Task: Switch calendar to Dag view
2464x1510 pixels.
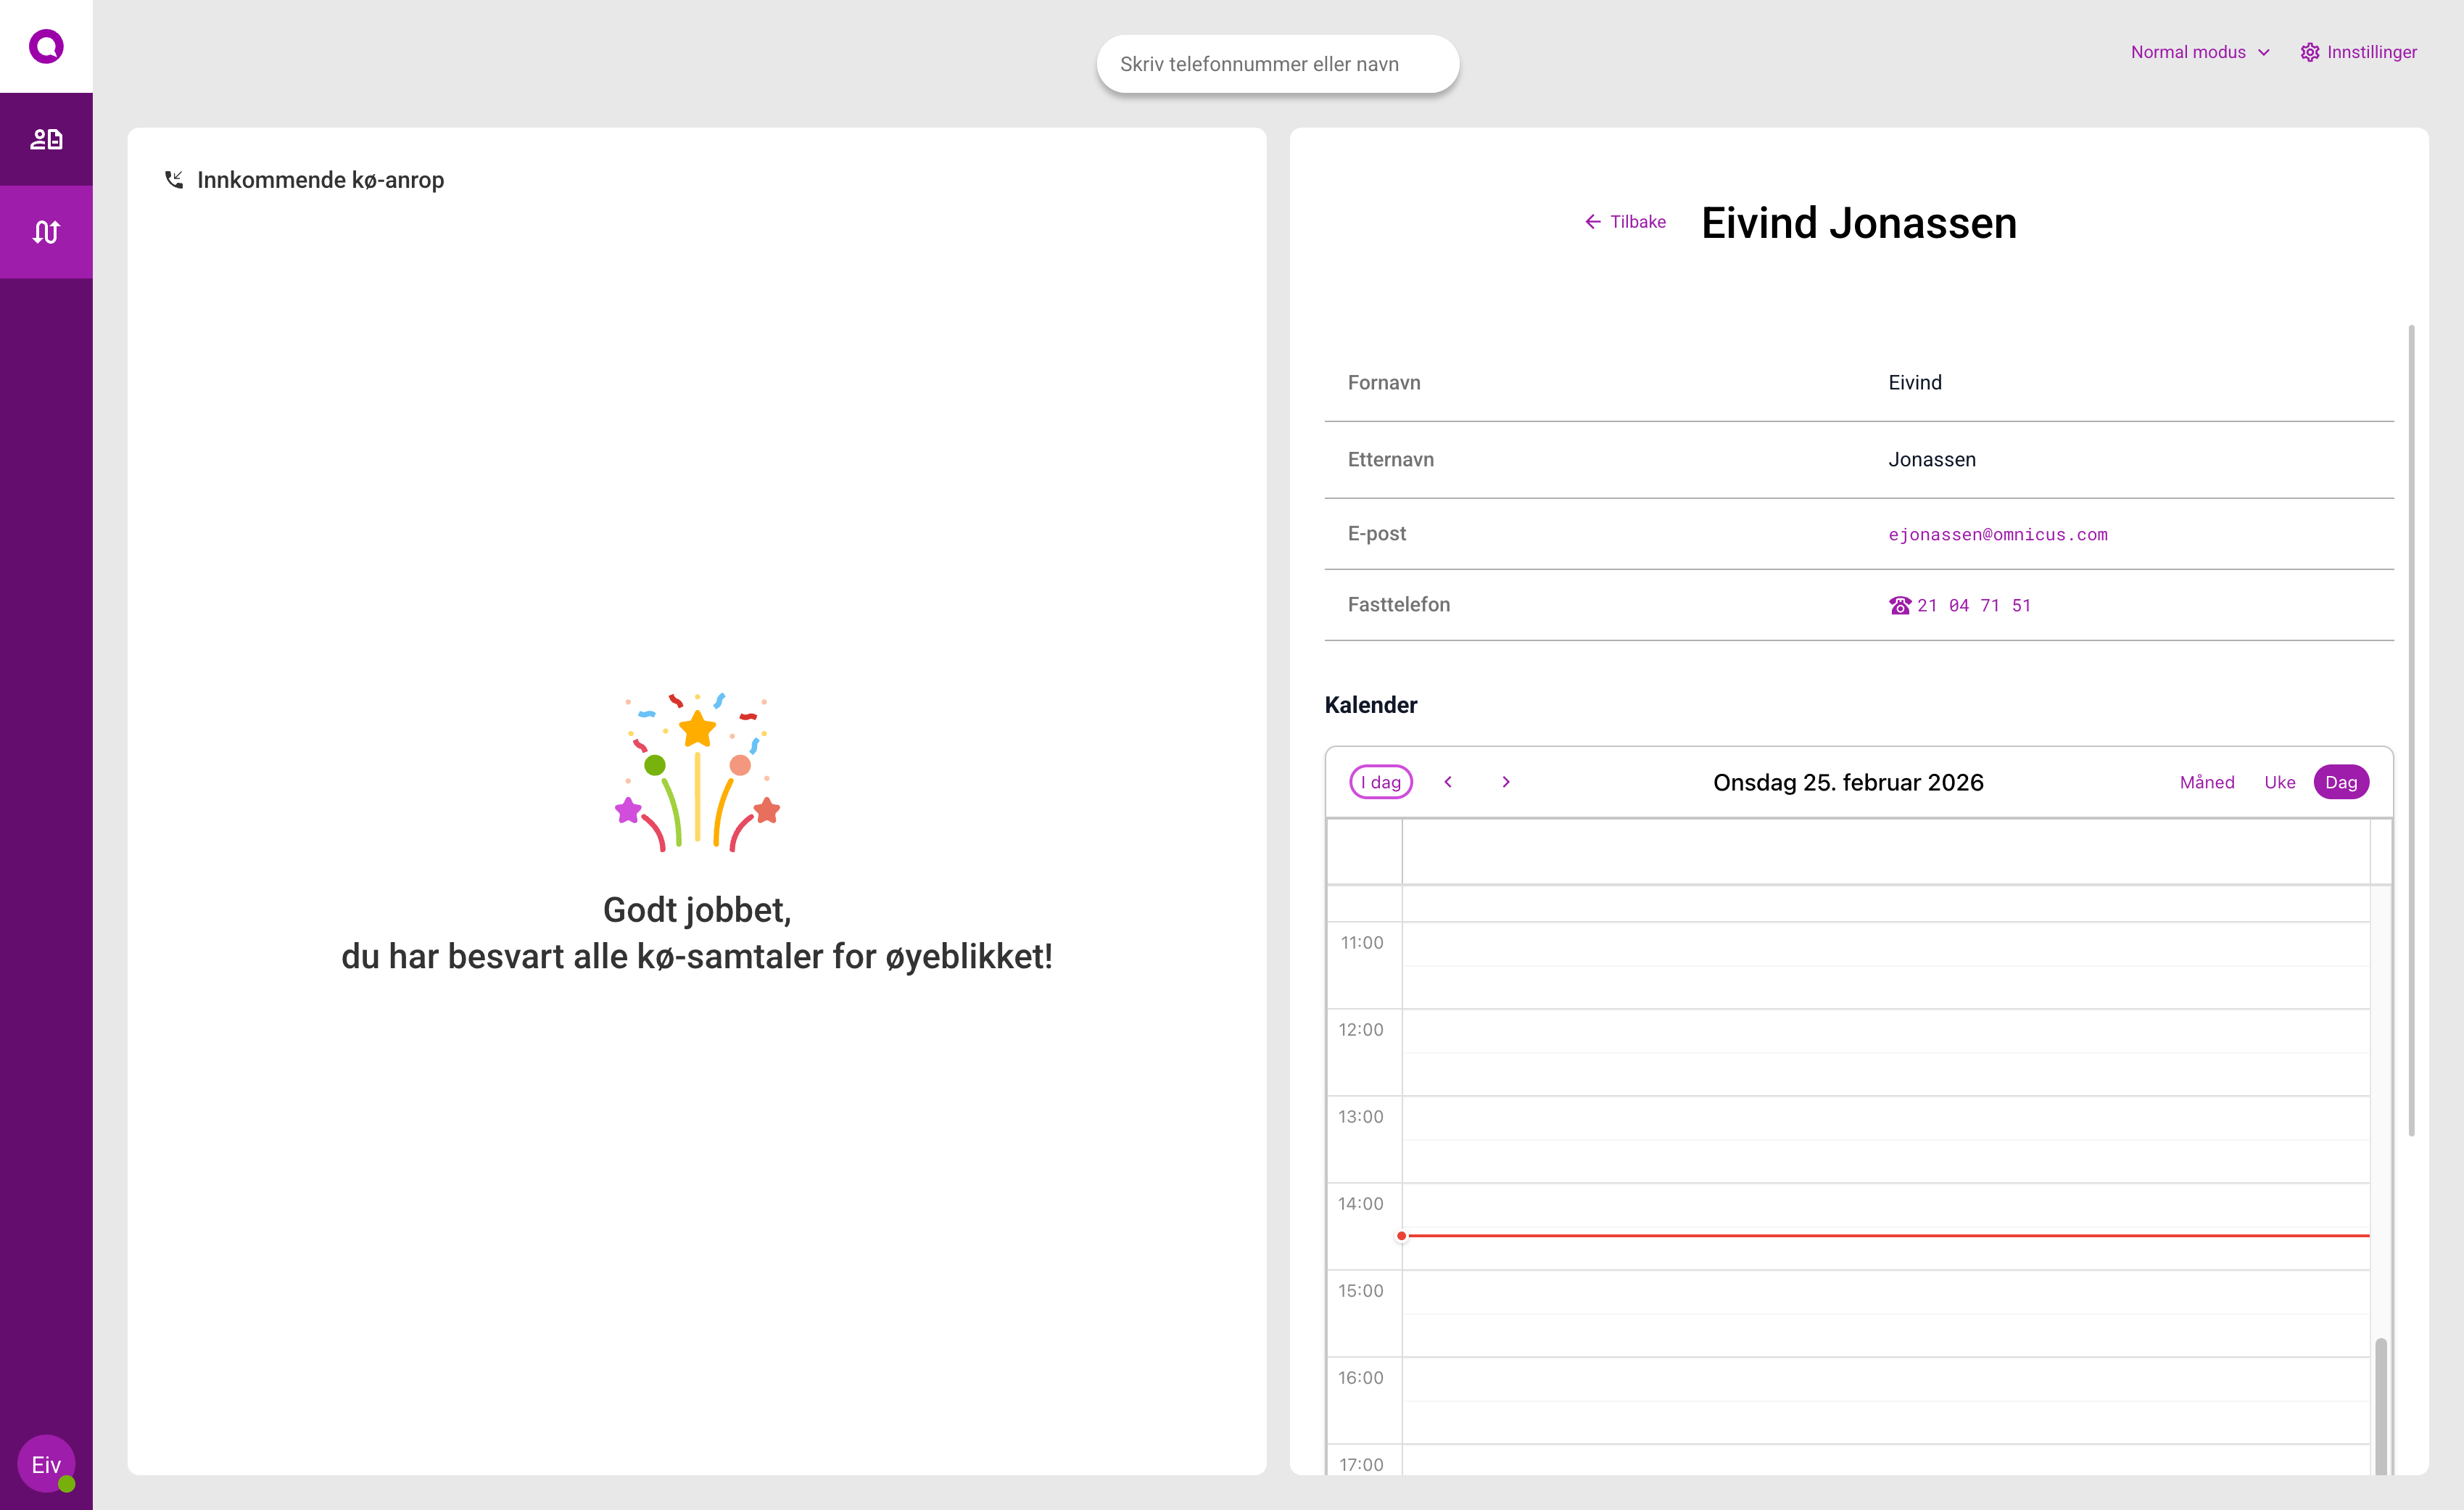Action: point(2340,782)
